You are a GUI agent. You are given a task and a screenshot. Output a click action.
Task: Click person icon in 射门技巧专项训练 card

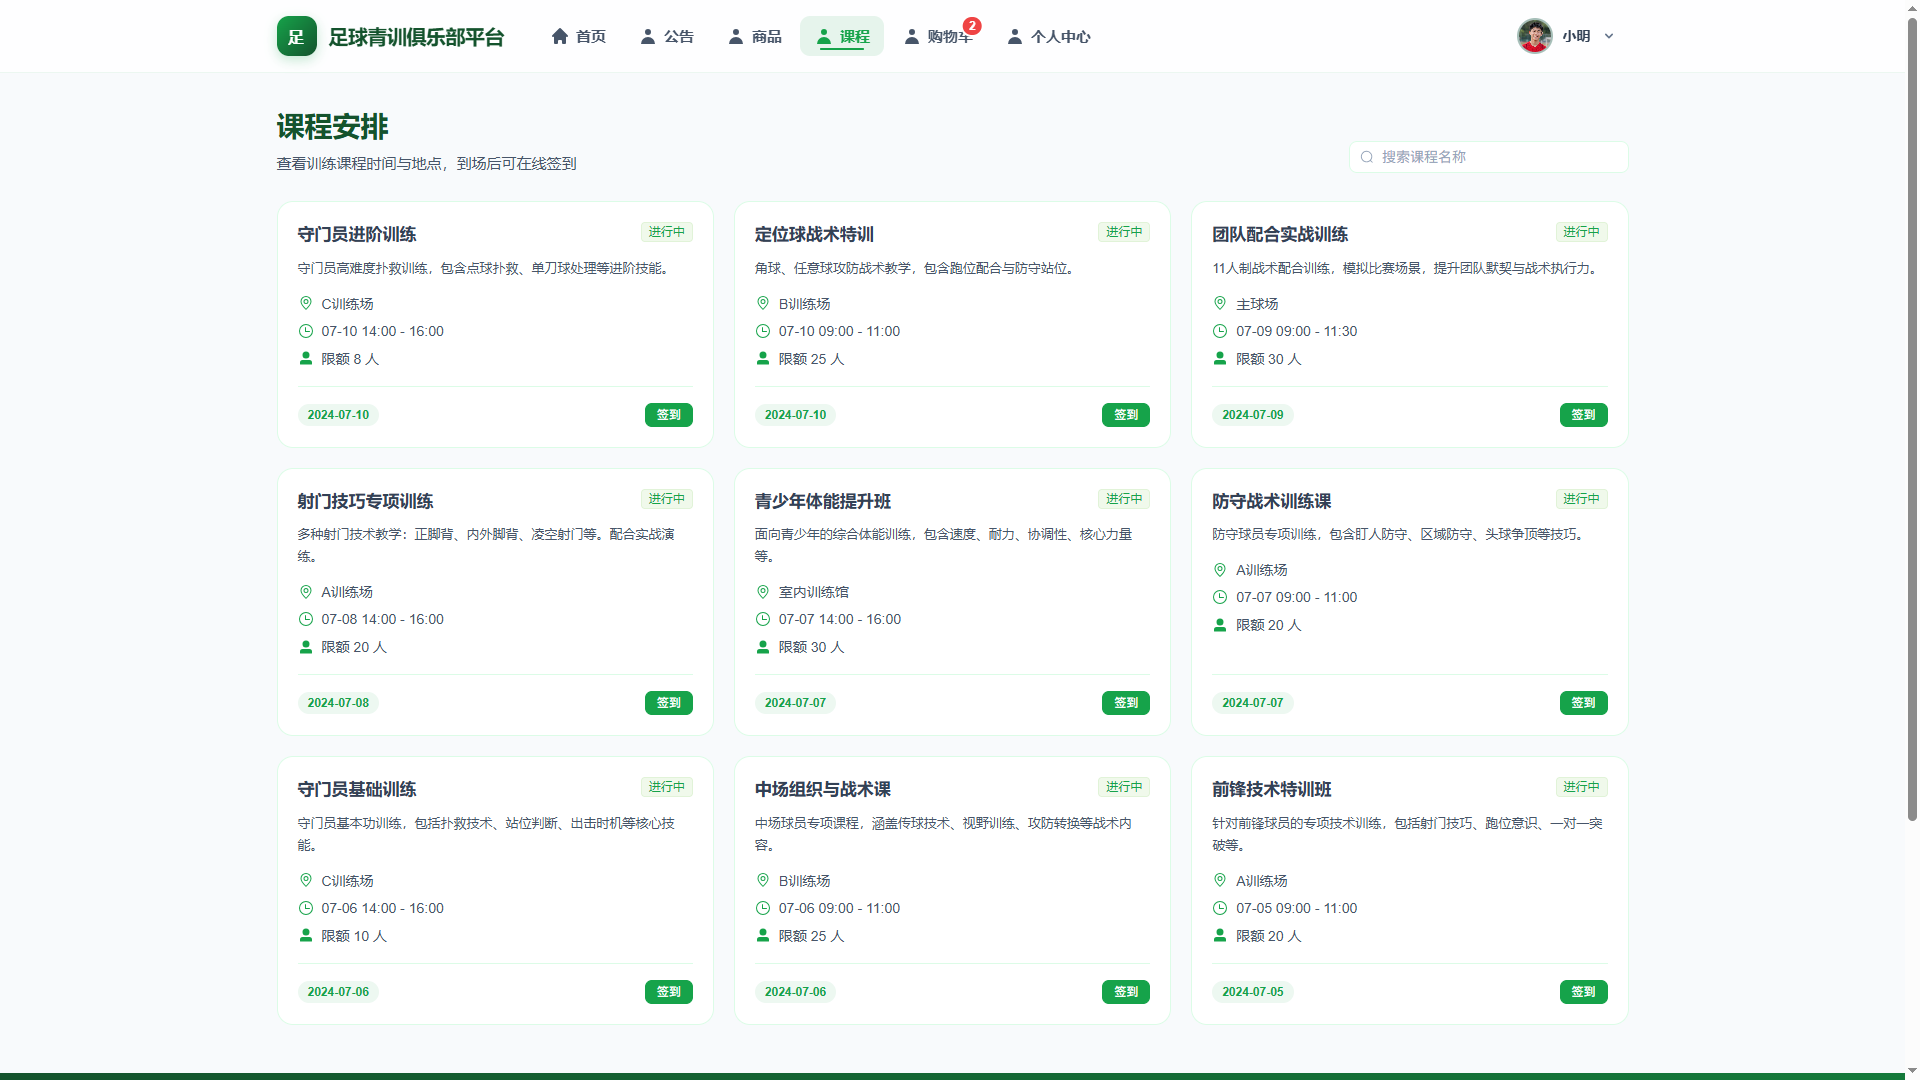(x=306, y=647)
